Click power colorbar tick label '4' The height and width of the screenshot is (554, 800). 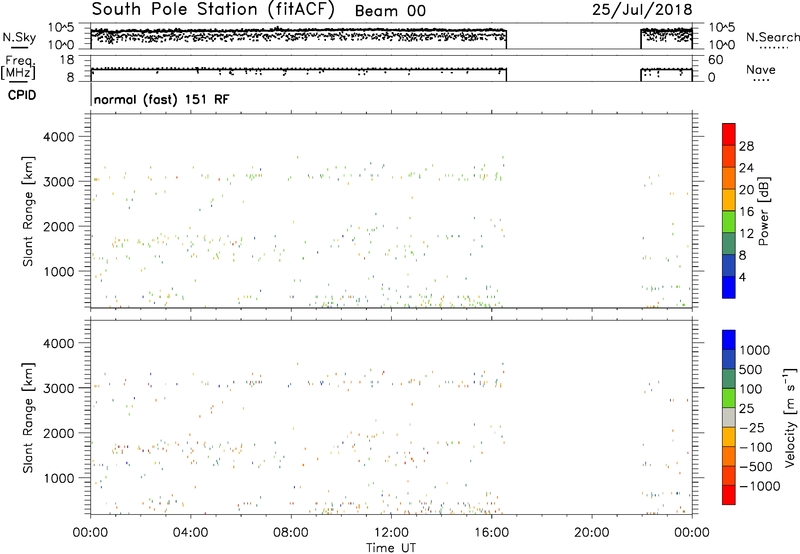pos(742,277)
